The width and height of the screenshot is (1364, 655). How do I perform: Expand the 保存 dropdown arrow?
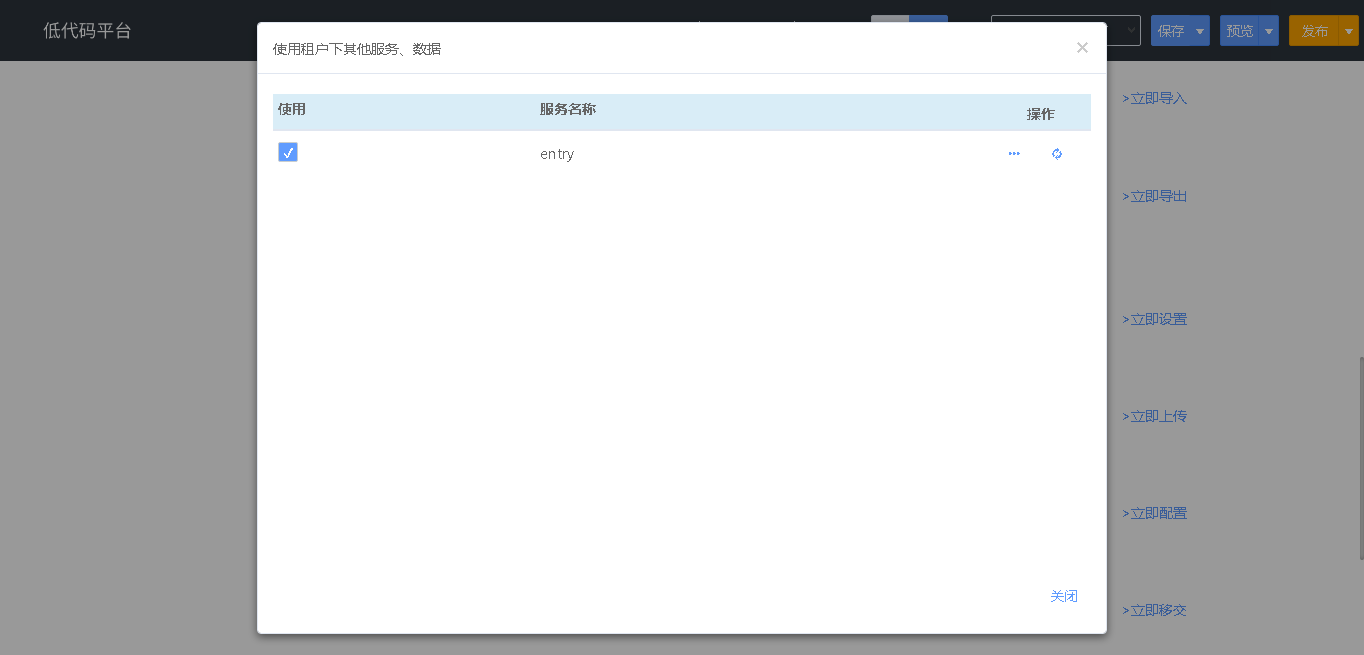click(x=1200, y=31)
